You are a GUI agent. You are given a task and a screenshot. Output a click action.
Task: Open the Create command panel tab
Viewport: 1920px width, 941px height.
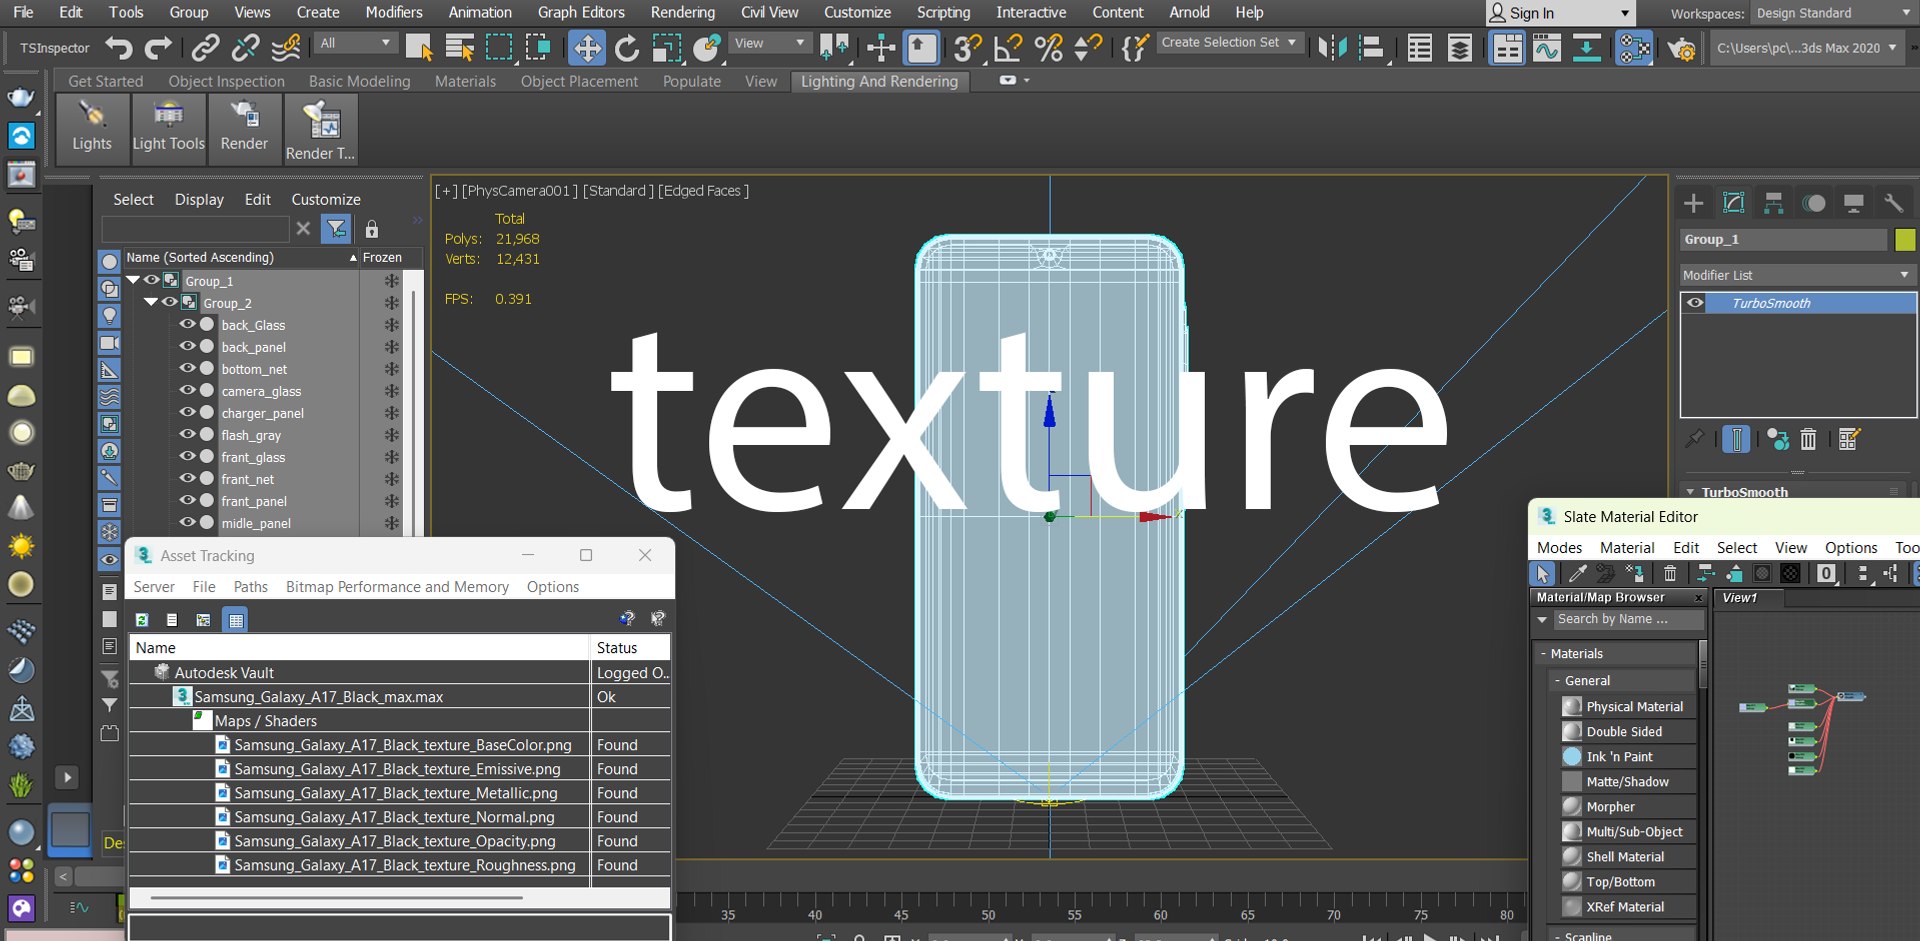[x=1693, y=203]
